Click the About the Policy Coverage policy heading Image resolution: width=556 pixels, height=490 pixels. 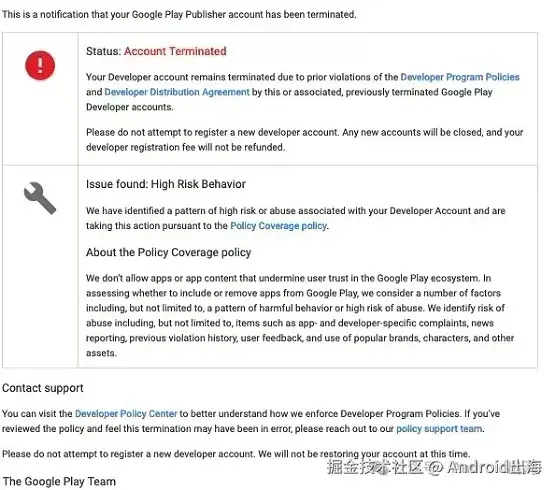[x=168, y=252]
